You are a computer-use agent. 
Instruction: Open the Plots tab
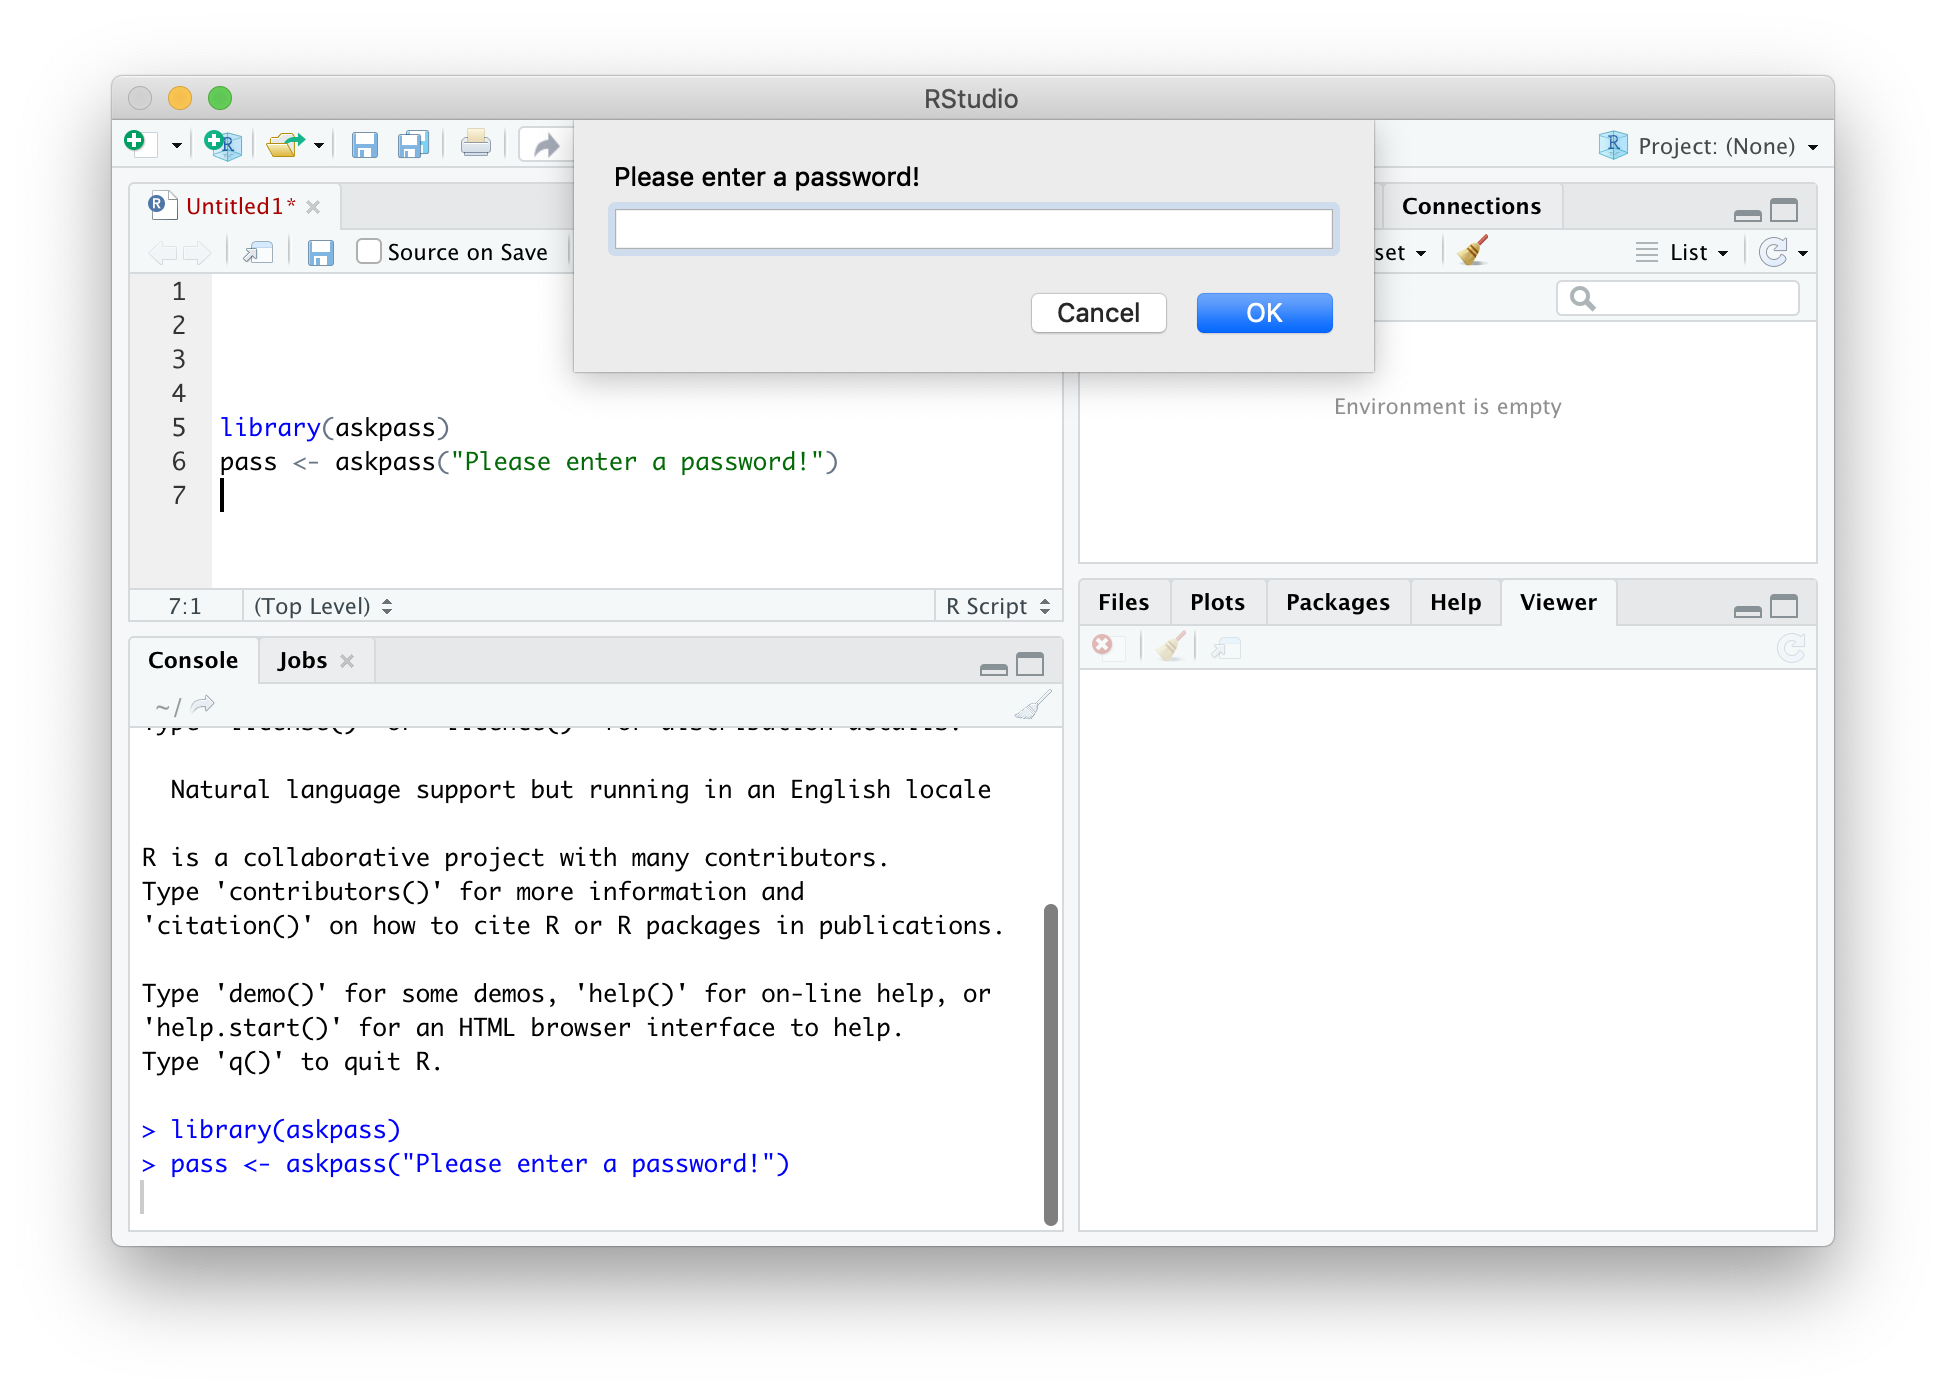pos(1217,602)
